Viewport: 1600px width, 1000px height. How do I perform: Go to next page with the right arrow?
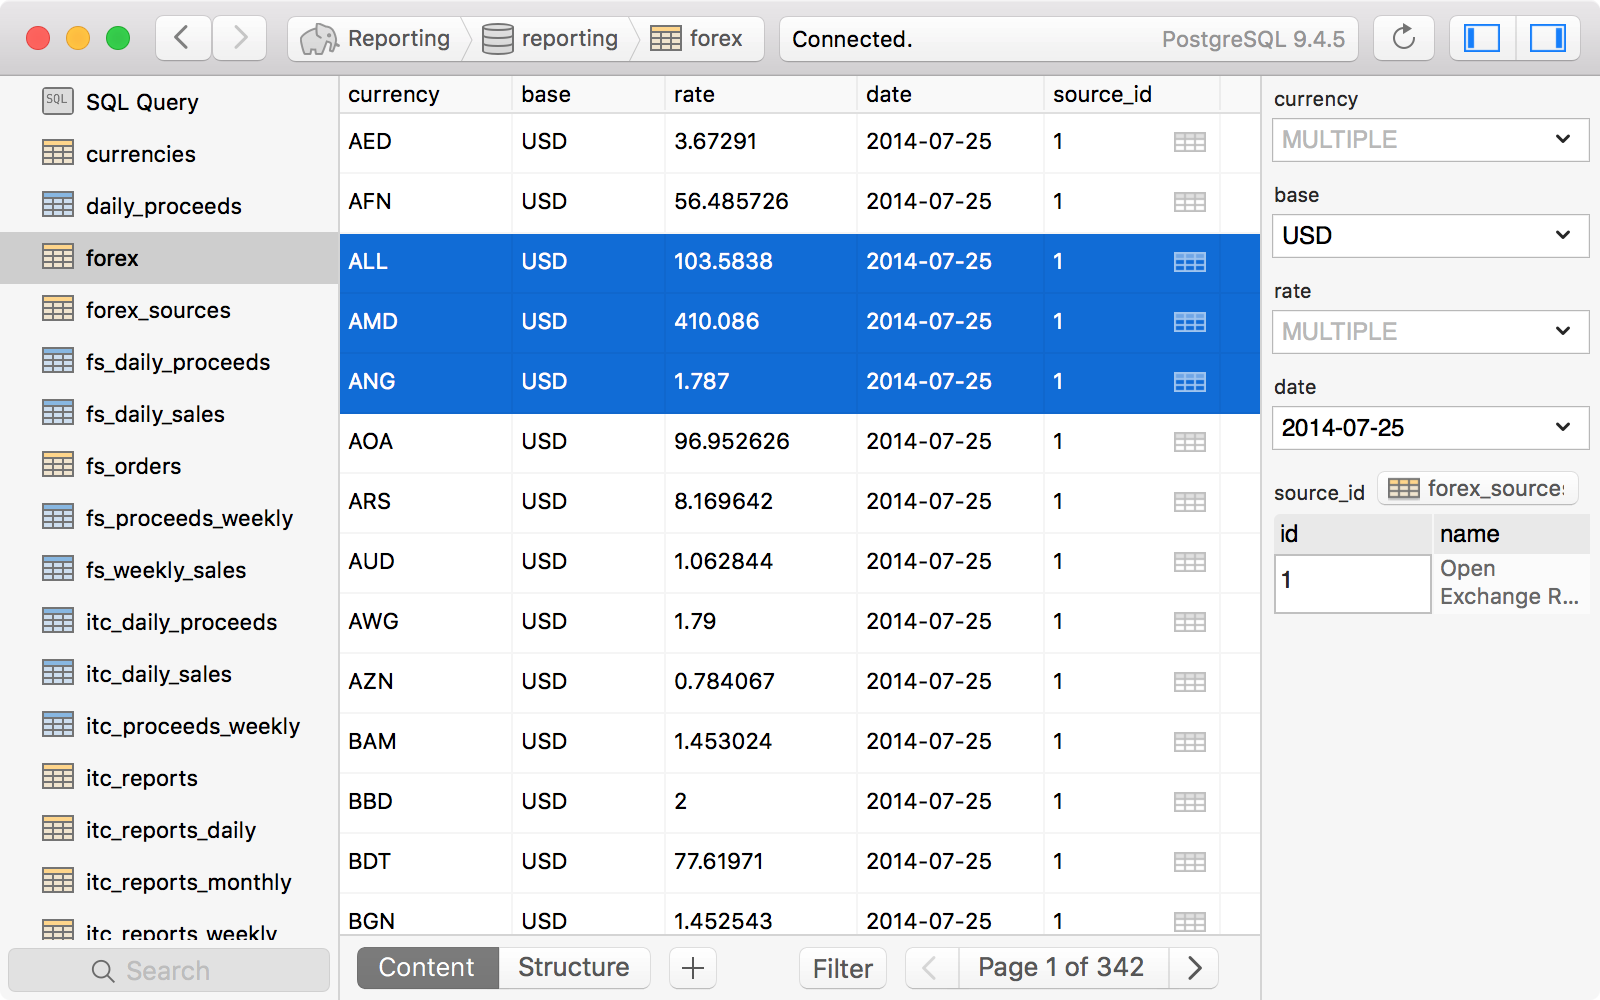1194,967
